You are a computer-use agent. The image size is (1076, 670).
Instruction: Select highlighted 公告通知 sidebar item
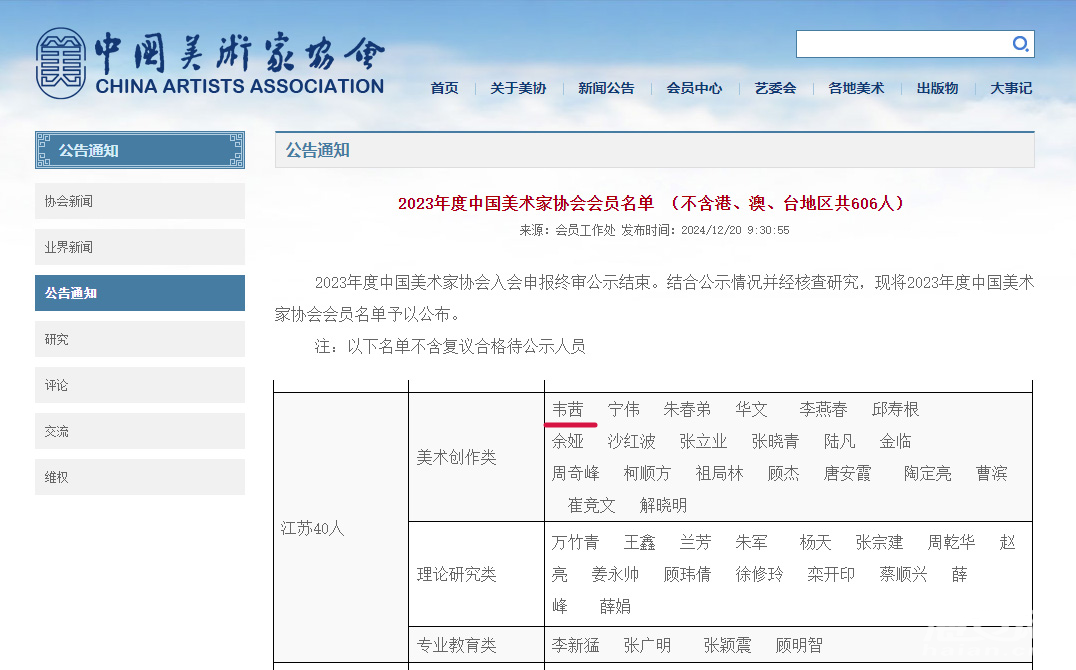pos(140,293)
